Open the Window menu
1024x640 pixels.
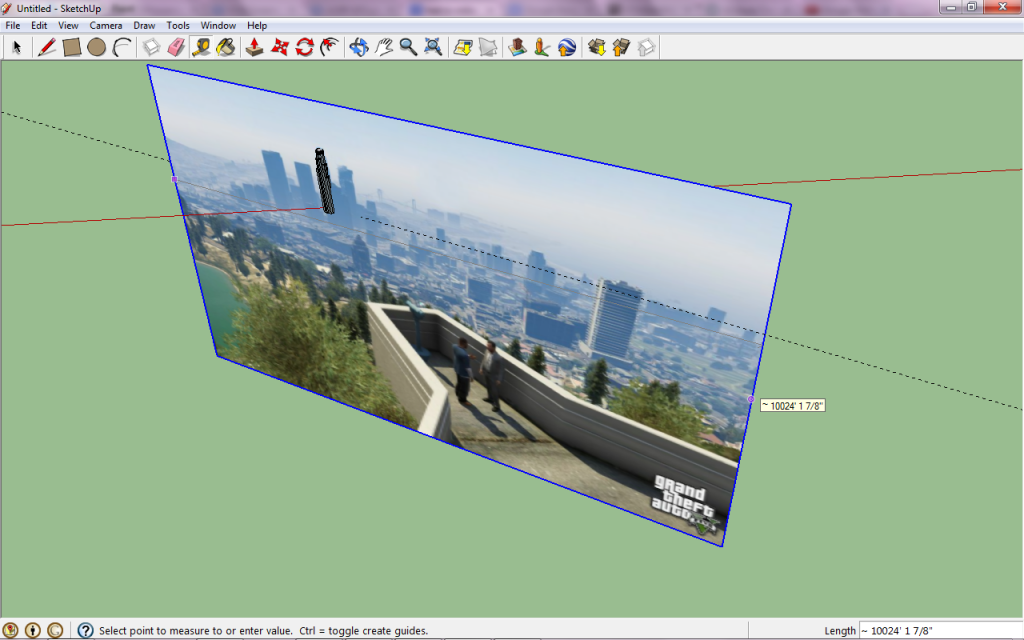pyautogui.click(x=218, y=25)
